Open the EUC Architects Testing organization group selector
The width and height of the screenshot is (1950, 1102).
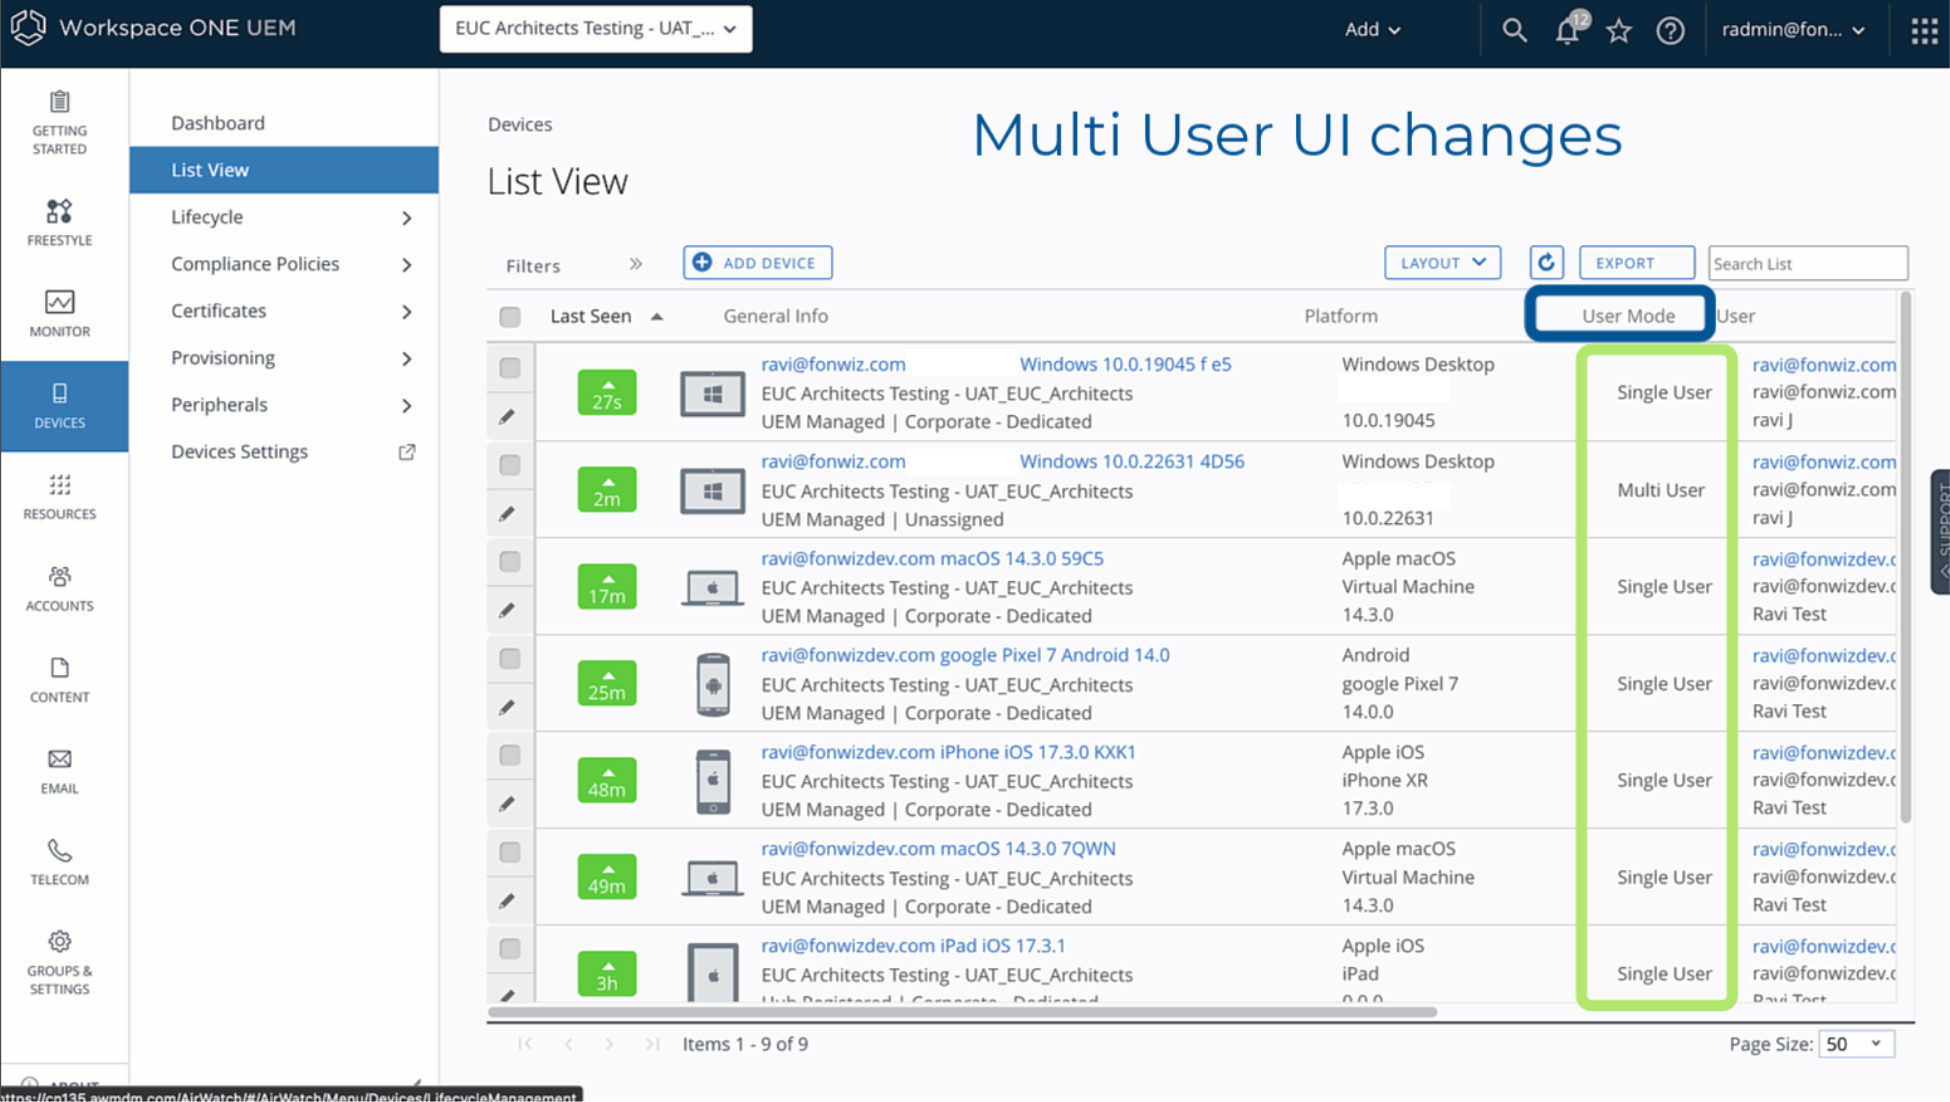[x=595, y=28]
